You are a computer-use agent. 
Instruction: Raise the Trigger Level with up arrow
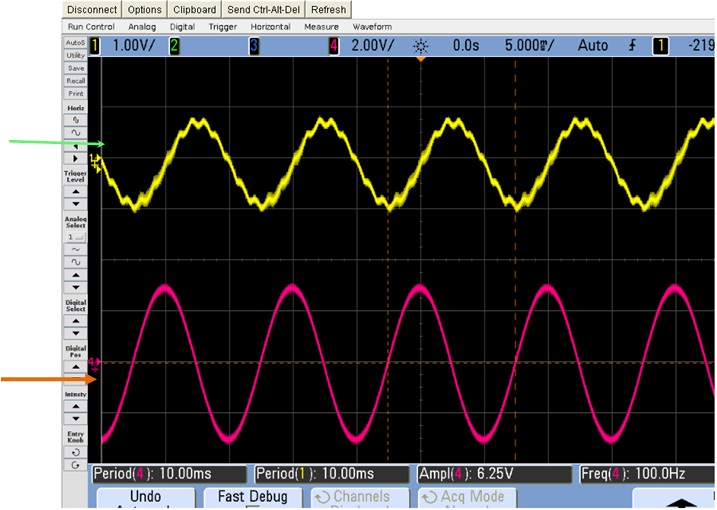point(75,191)
